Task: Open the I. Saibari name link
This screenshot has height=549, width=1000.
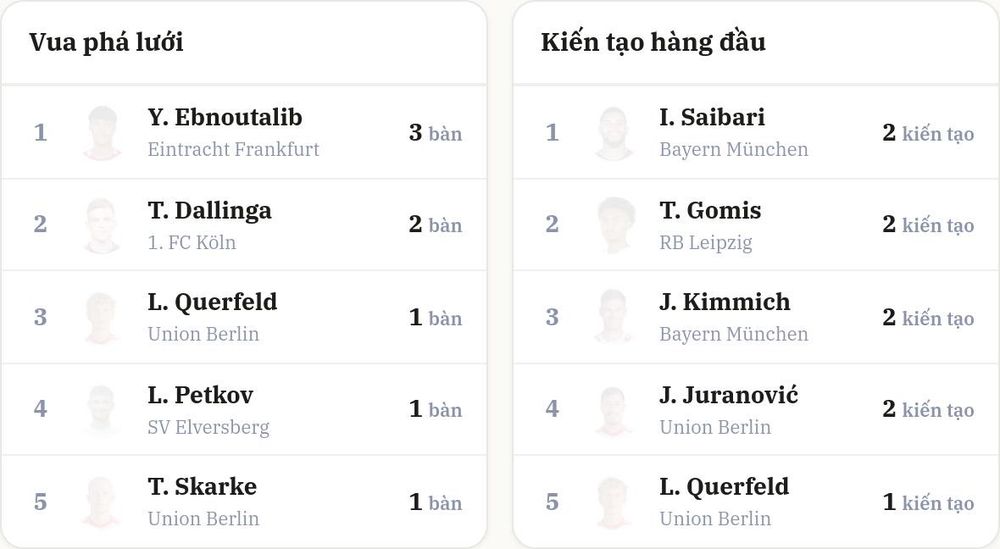Action: click(x=712, y=117)
